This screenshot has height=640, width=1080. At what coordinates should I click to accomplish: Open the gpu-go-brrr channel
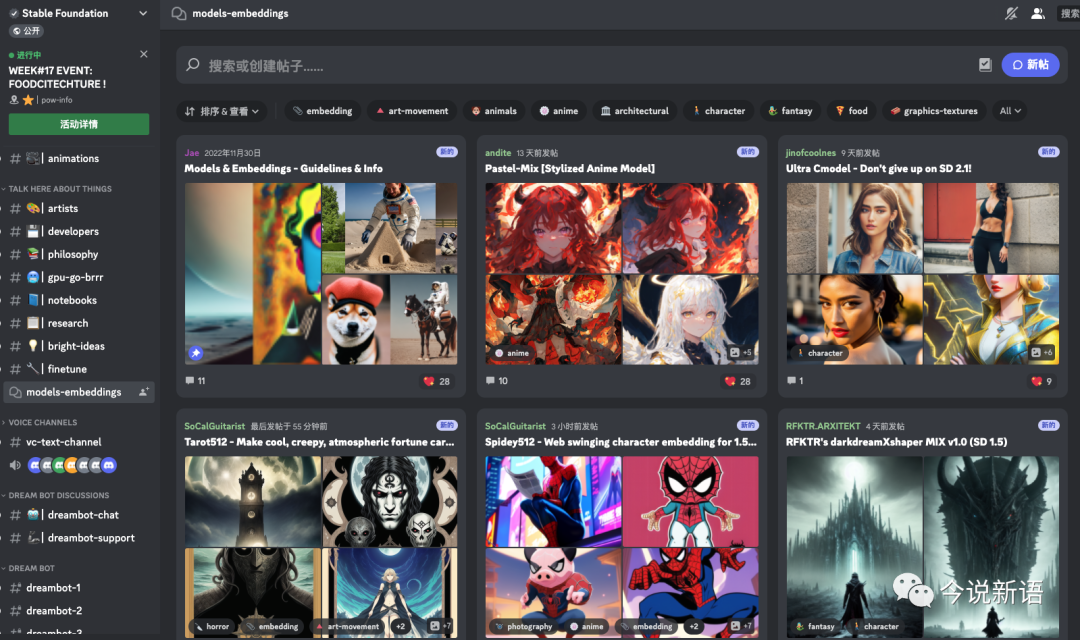point(77,277)
